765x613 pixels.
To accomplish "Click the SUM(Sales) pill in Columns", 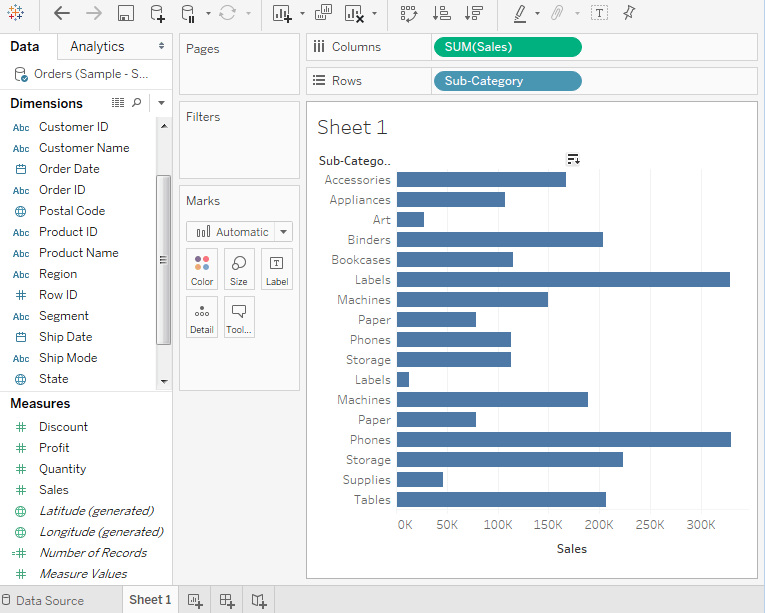I will 507,47.
